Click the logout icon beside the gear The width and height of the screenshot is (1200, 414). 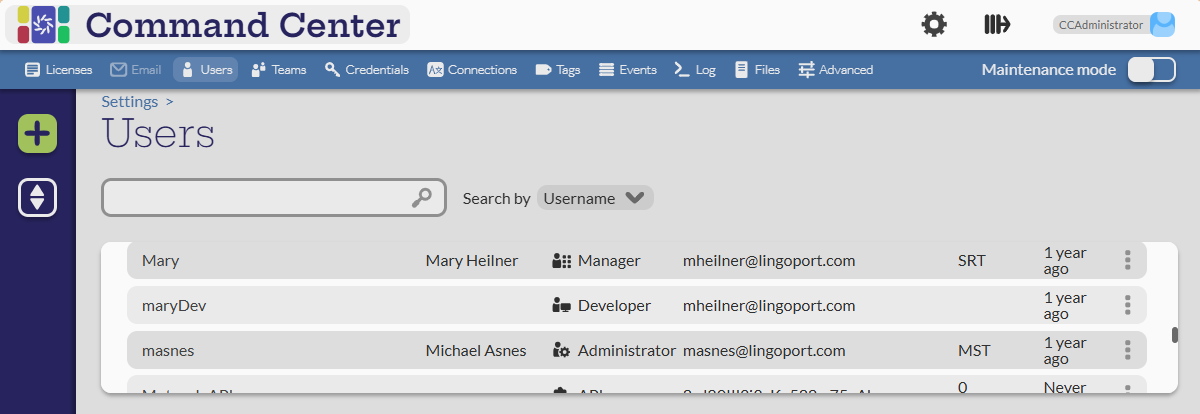pos(996,25)
